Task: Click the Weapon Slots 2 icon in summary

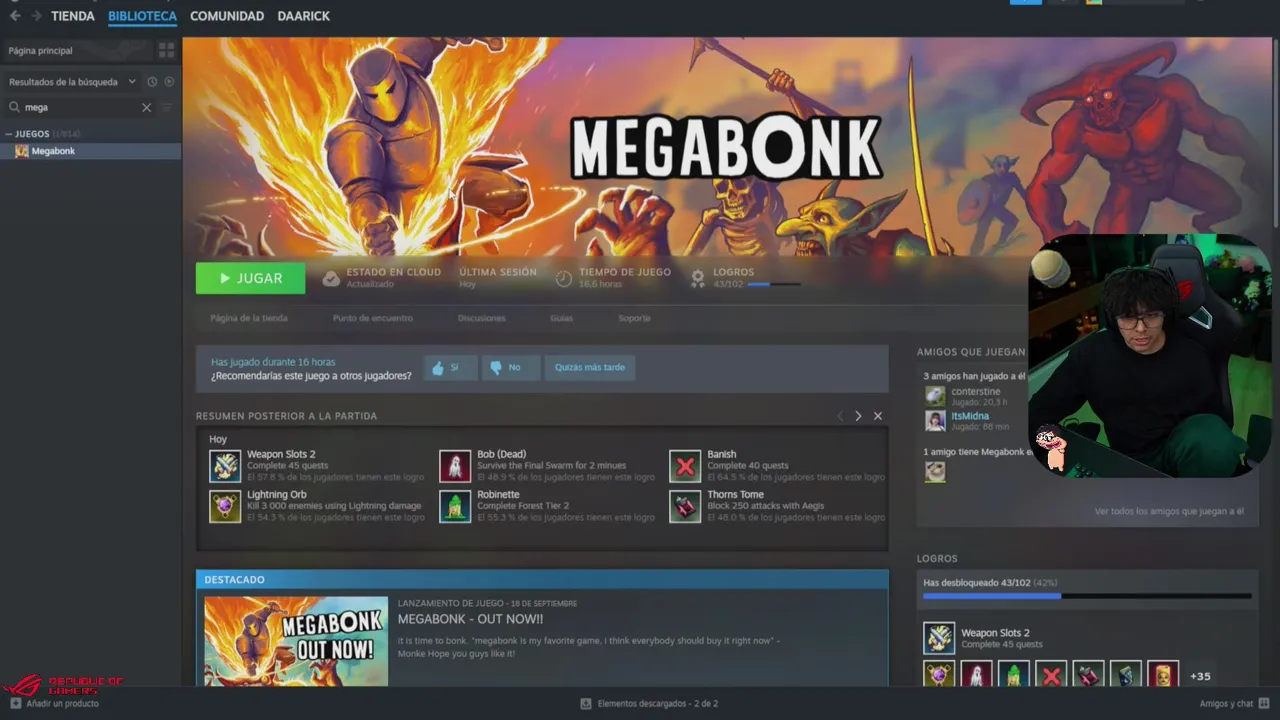Action: pyautogui.click(x=225, y=466)
